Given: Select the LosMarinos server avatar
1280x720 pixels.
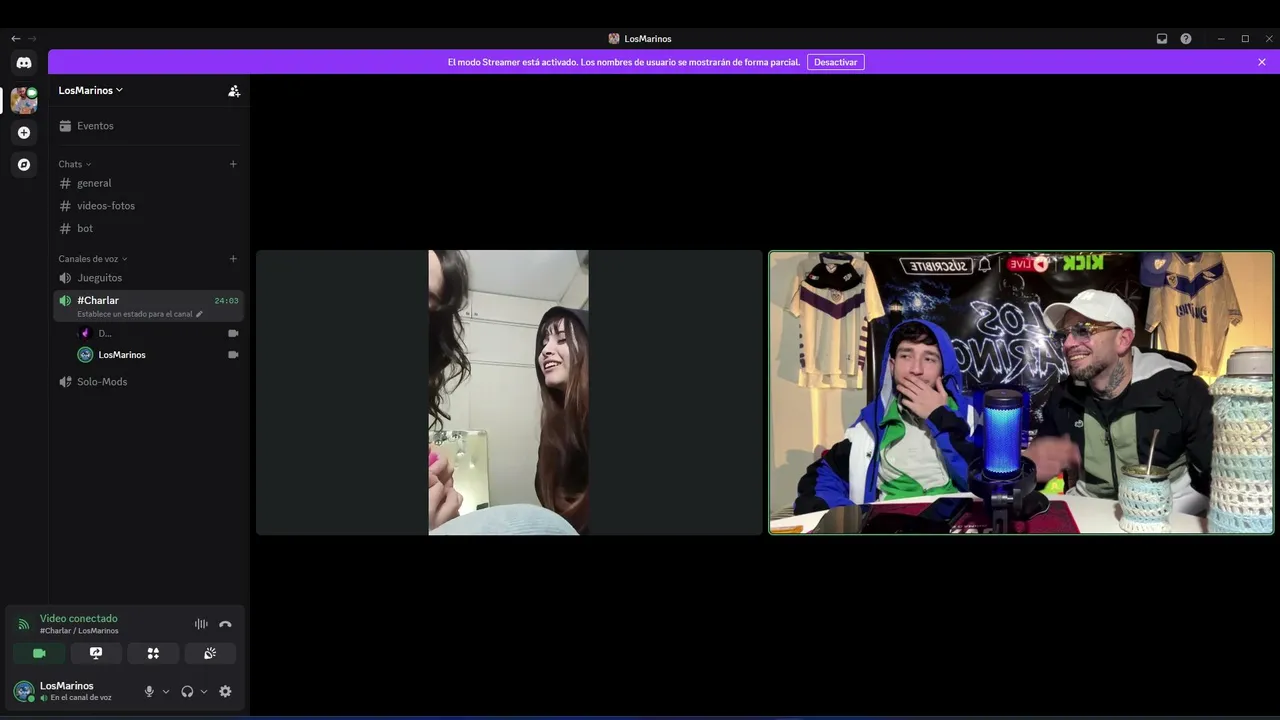Looking at the screenshot, I should (24, 100).
